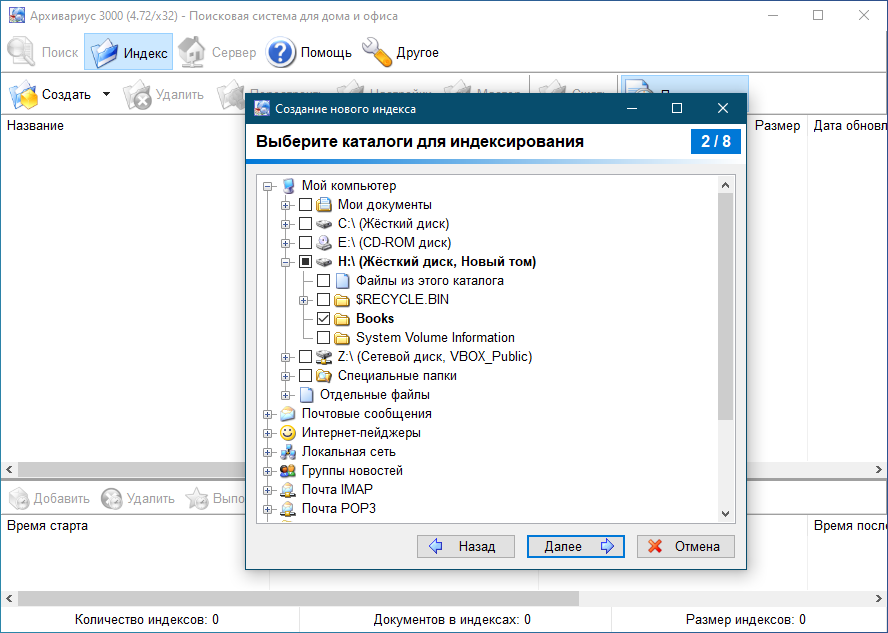Click the tree's vertical scrollbar thumb

725,306
